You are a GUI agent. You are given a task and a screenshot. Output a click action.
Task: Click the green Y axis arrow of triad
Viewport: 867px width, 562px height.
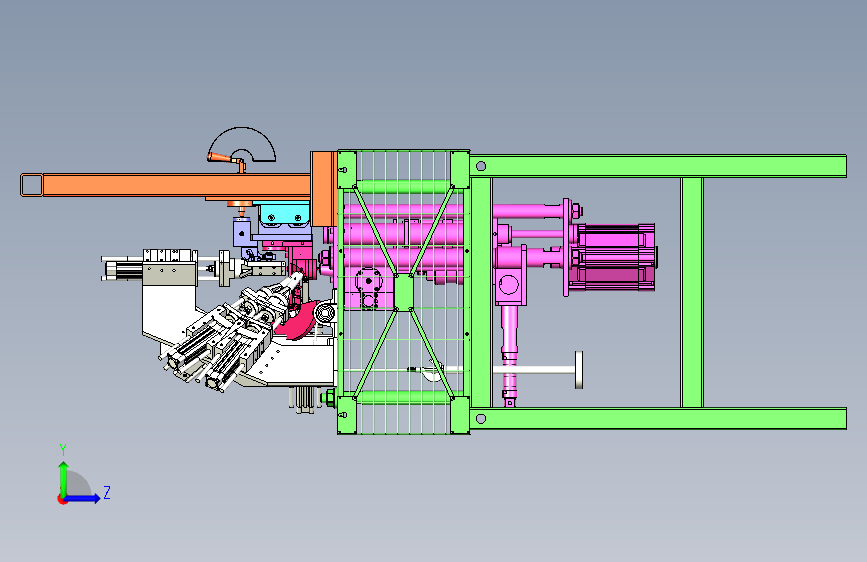64,479
